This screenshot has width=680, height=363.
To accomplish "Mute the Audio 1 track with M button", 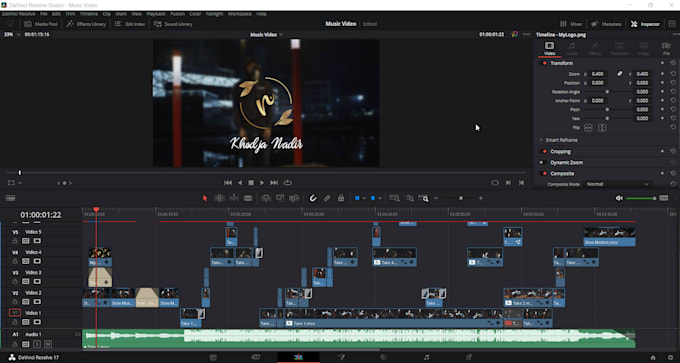I will tap(48, 344).
